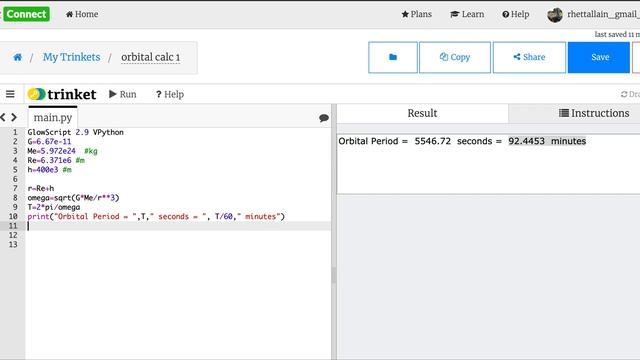
Task: Click the trinket logo
Action: coord(62,94)
